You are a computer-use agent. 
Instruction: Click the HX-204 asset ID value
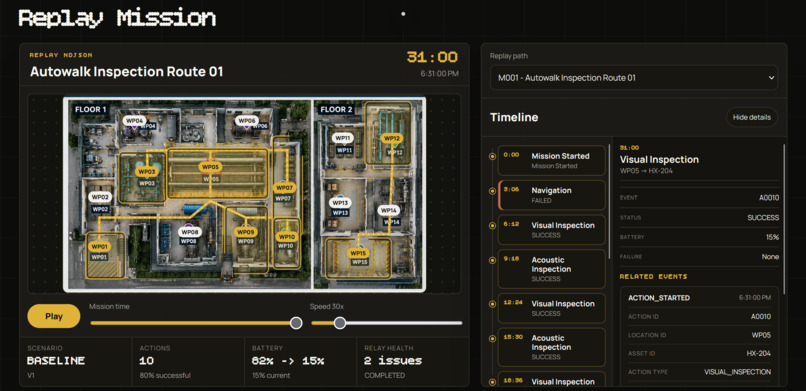759,353
